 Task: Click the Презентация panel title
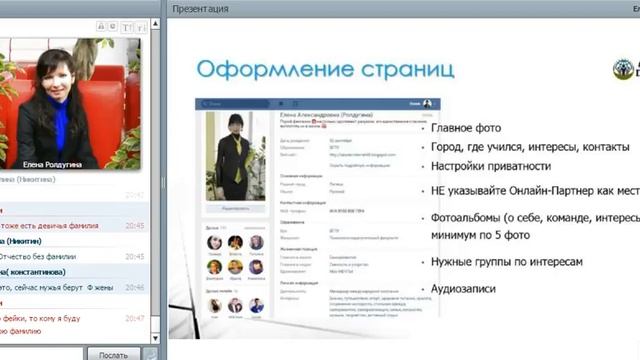[x=200, y=9]
